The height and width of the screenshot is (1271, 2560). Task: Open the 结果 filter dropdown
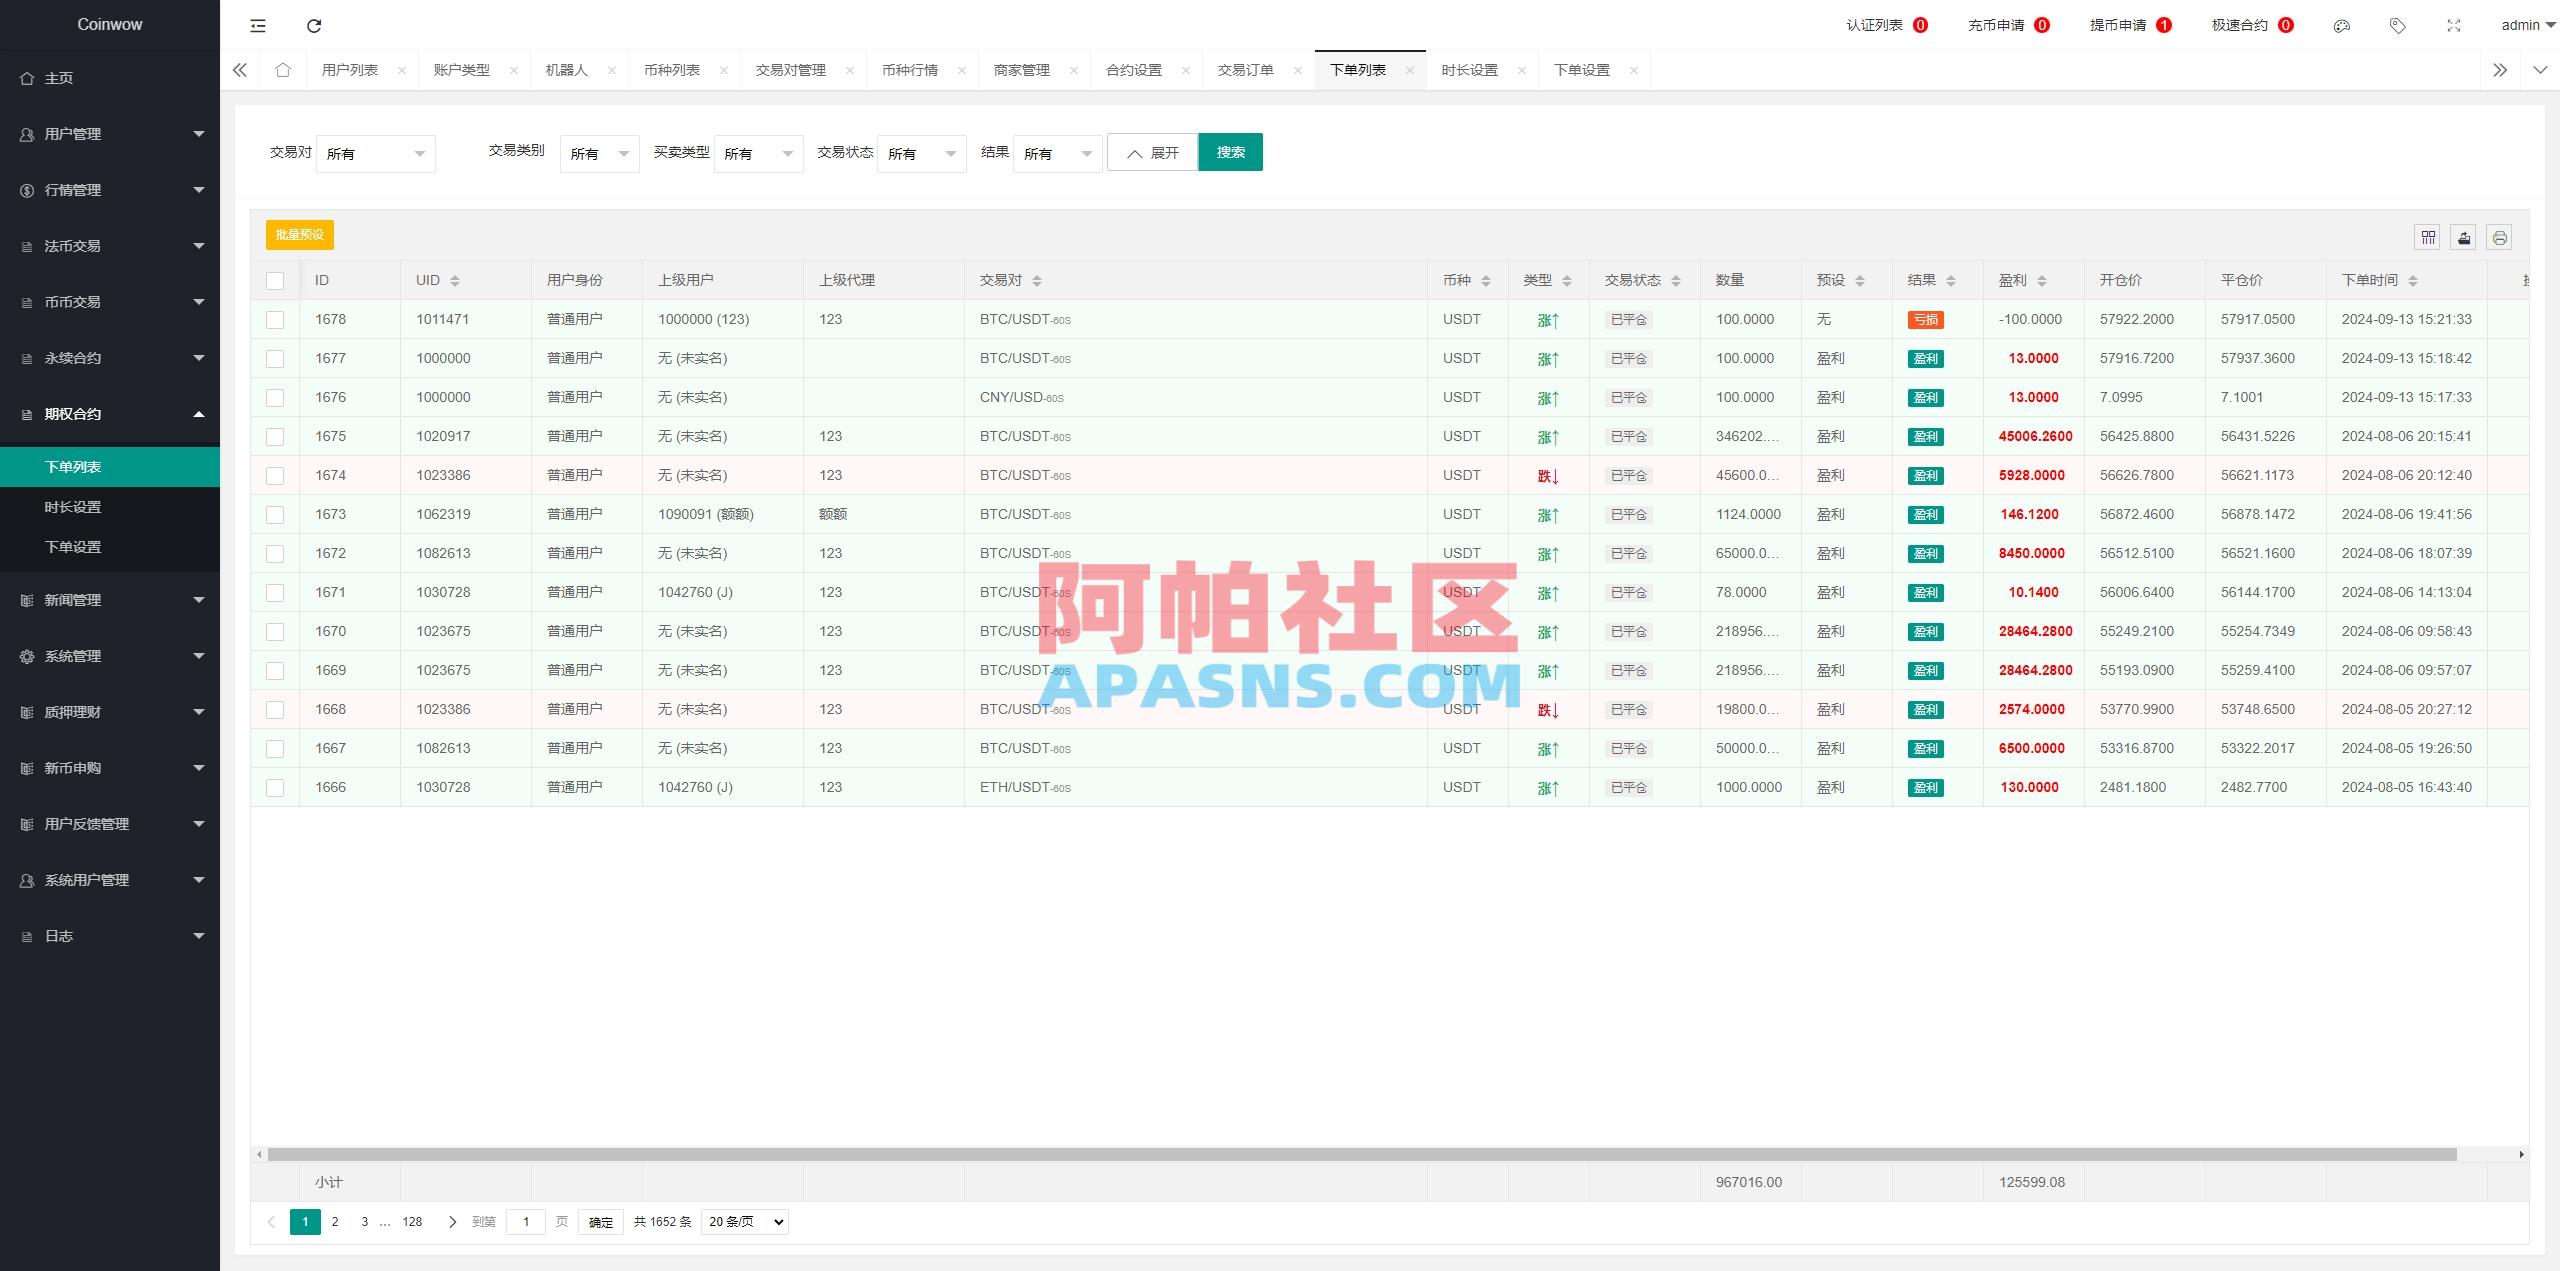(1058, 154)
